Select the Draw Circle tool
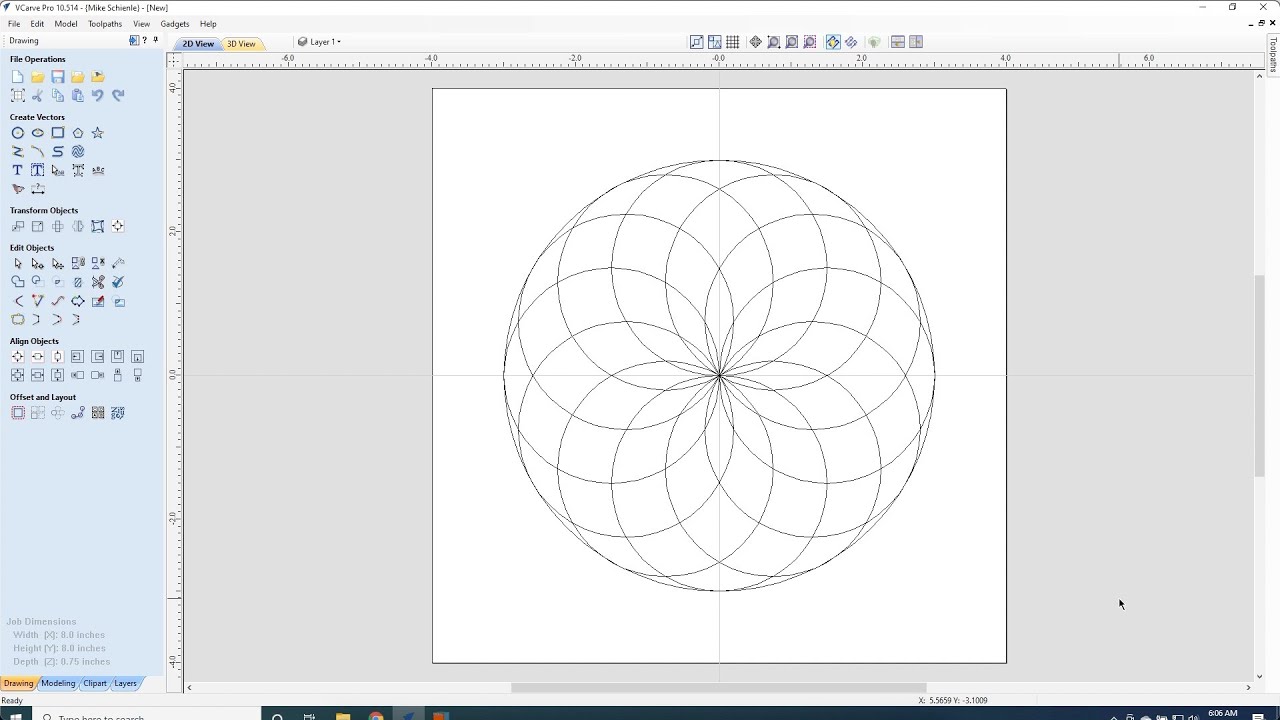Screen dimensions: 1280x720 (17, 133)
